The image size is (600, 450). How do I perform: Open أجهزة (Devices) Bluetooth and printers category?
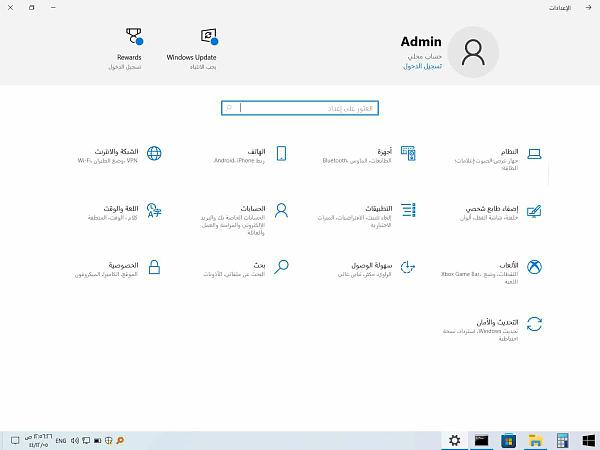(x=369, y=155)
